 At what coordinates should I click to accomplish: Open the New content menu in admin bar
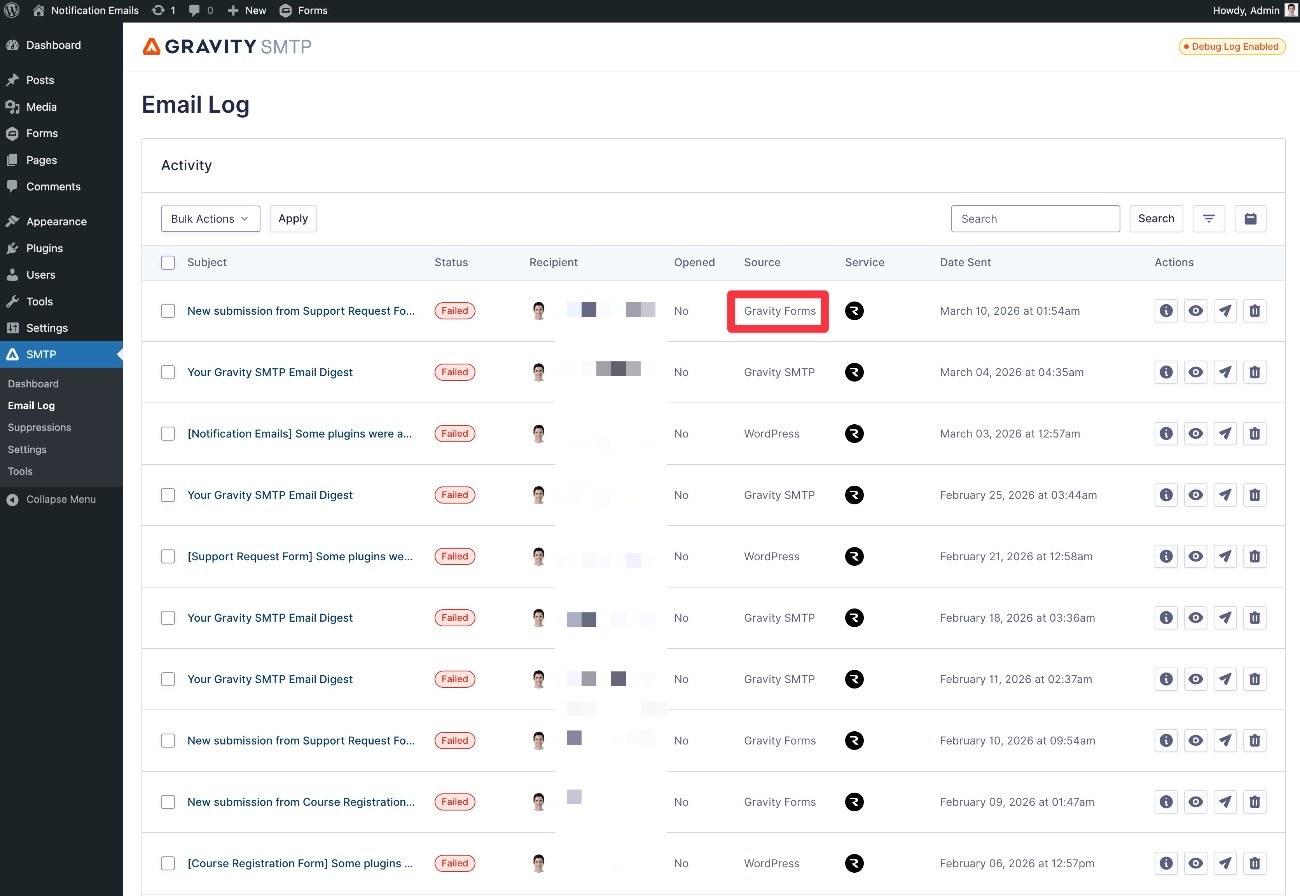point(246,10)
